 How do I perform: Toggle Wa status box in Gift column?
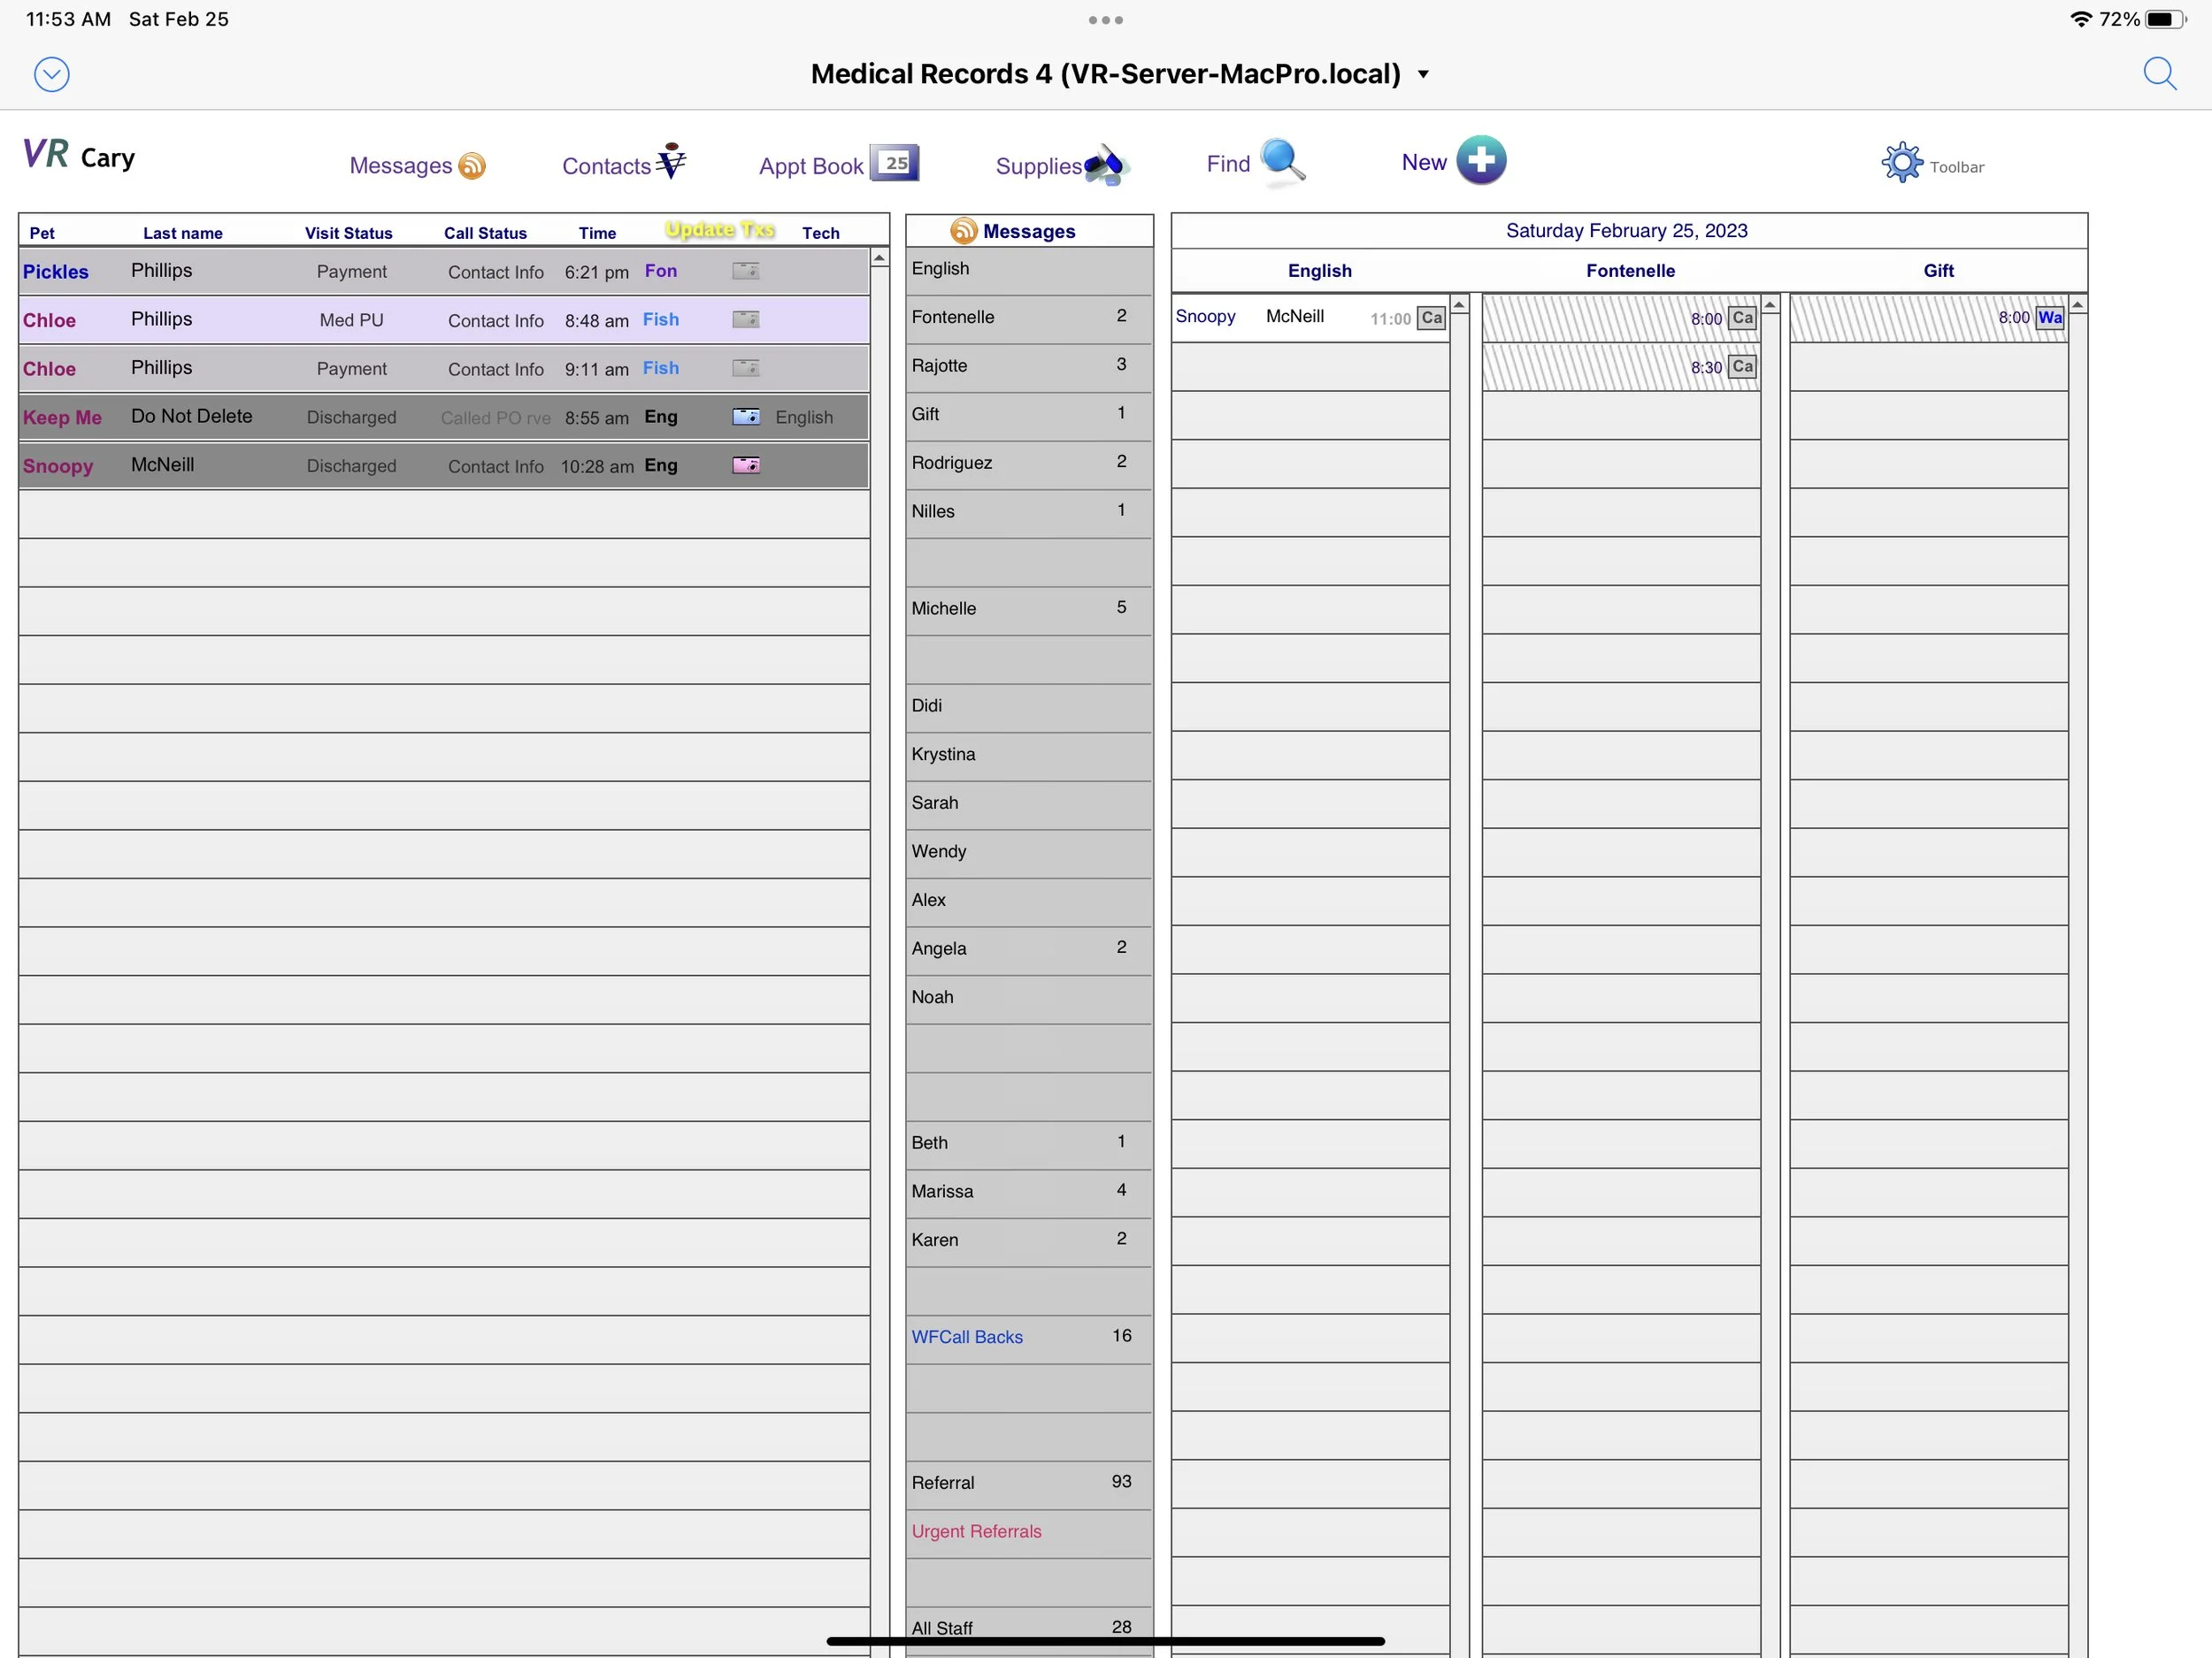pyautogui.click(x=2049, y=318)
